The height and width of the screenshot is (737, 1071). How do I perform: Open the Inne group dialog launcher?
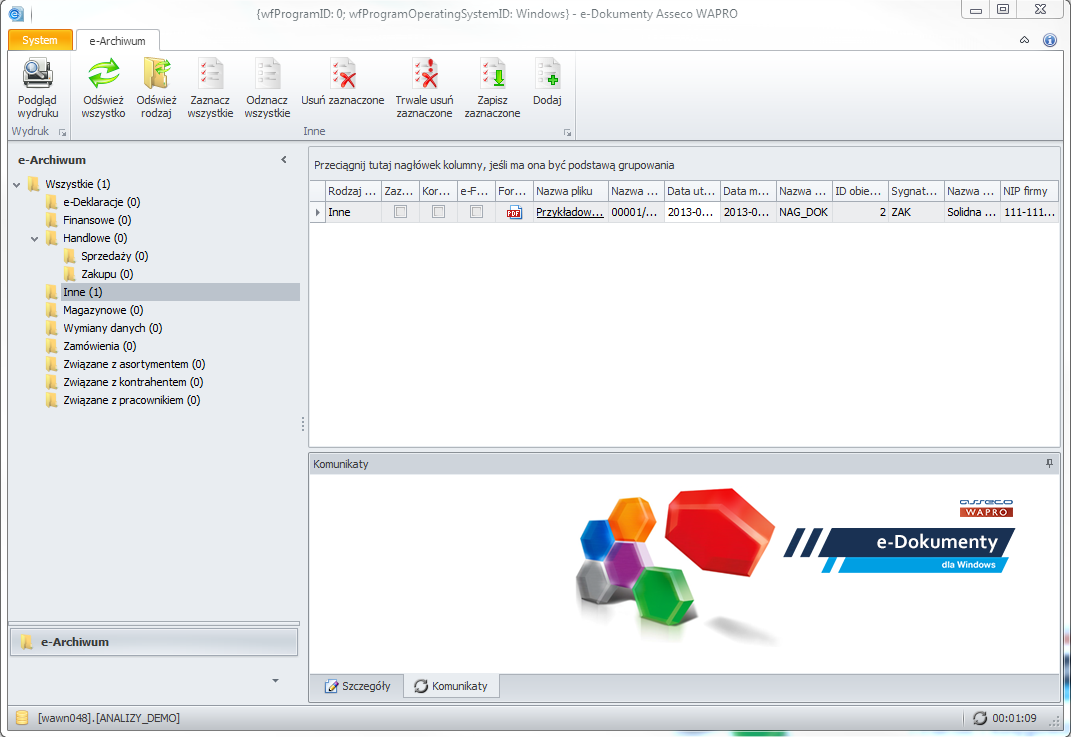567,133
